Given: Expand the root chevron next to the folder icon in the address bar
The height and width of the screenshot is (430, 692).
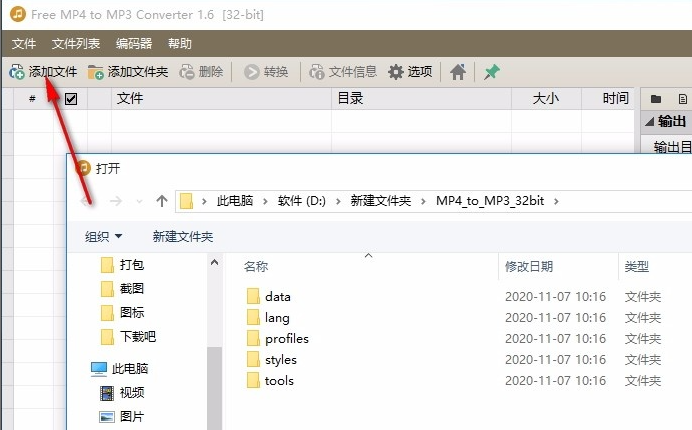Looking at the screenshot, I should coord(204,202).
